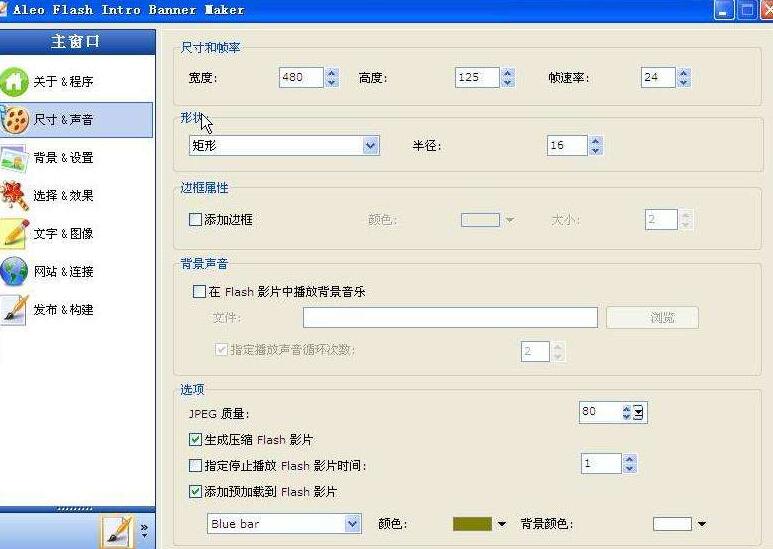Toggle 指定停止播放 Flash 影片时间 checkbox
The image size is (773, 549).
196,465
